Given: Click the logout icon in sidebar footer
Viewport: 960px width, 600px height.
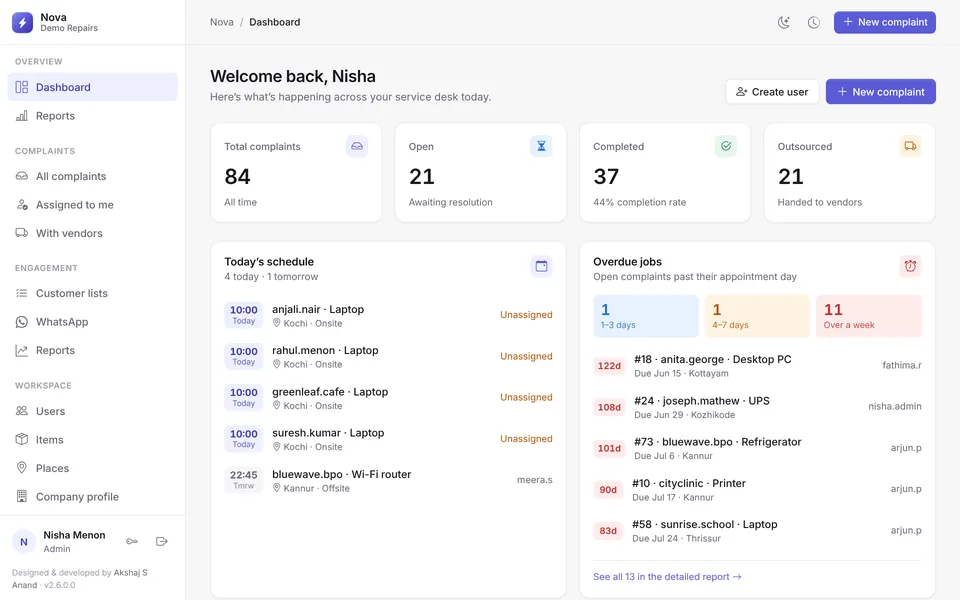Looking at the screenshot, I should point(162,541).
